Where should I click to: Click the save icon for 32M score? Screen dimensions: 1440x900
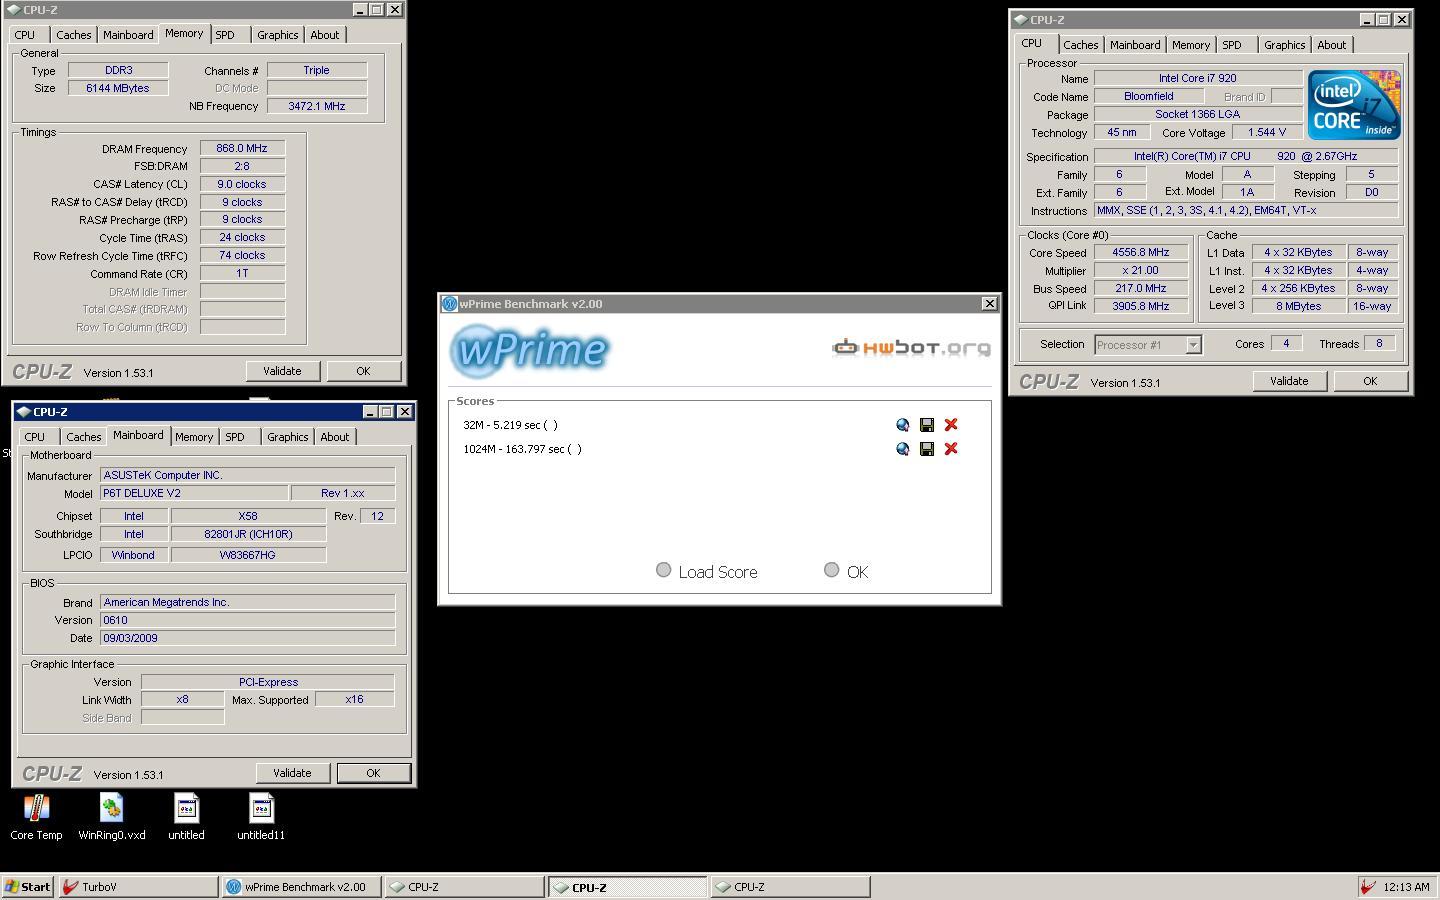point(927,425)
